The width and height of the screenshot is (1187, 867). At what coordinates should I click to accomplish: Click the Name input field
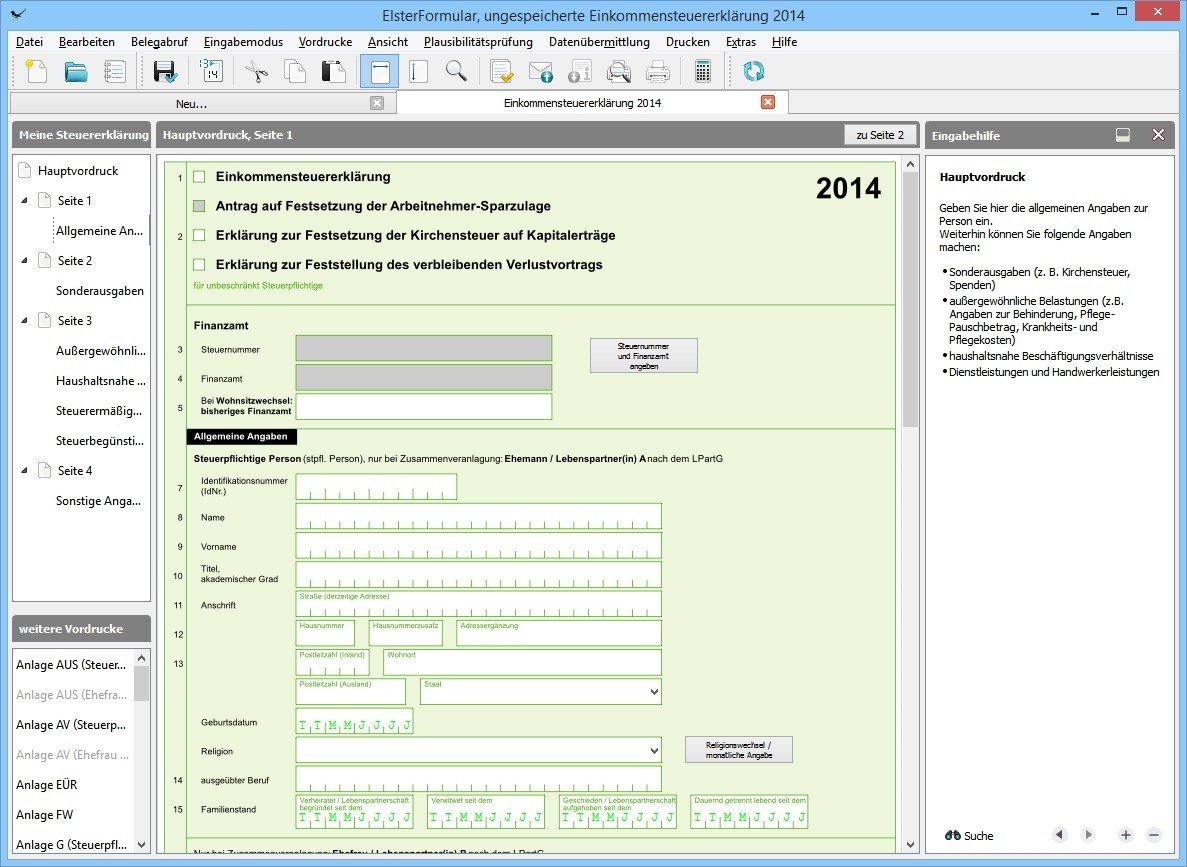pyautogui.click(x=478, y=516)
